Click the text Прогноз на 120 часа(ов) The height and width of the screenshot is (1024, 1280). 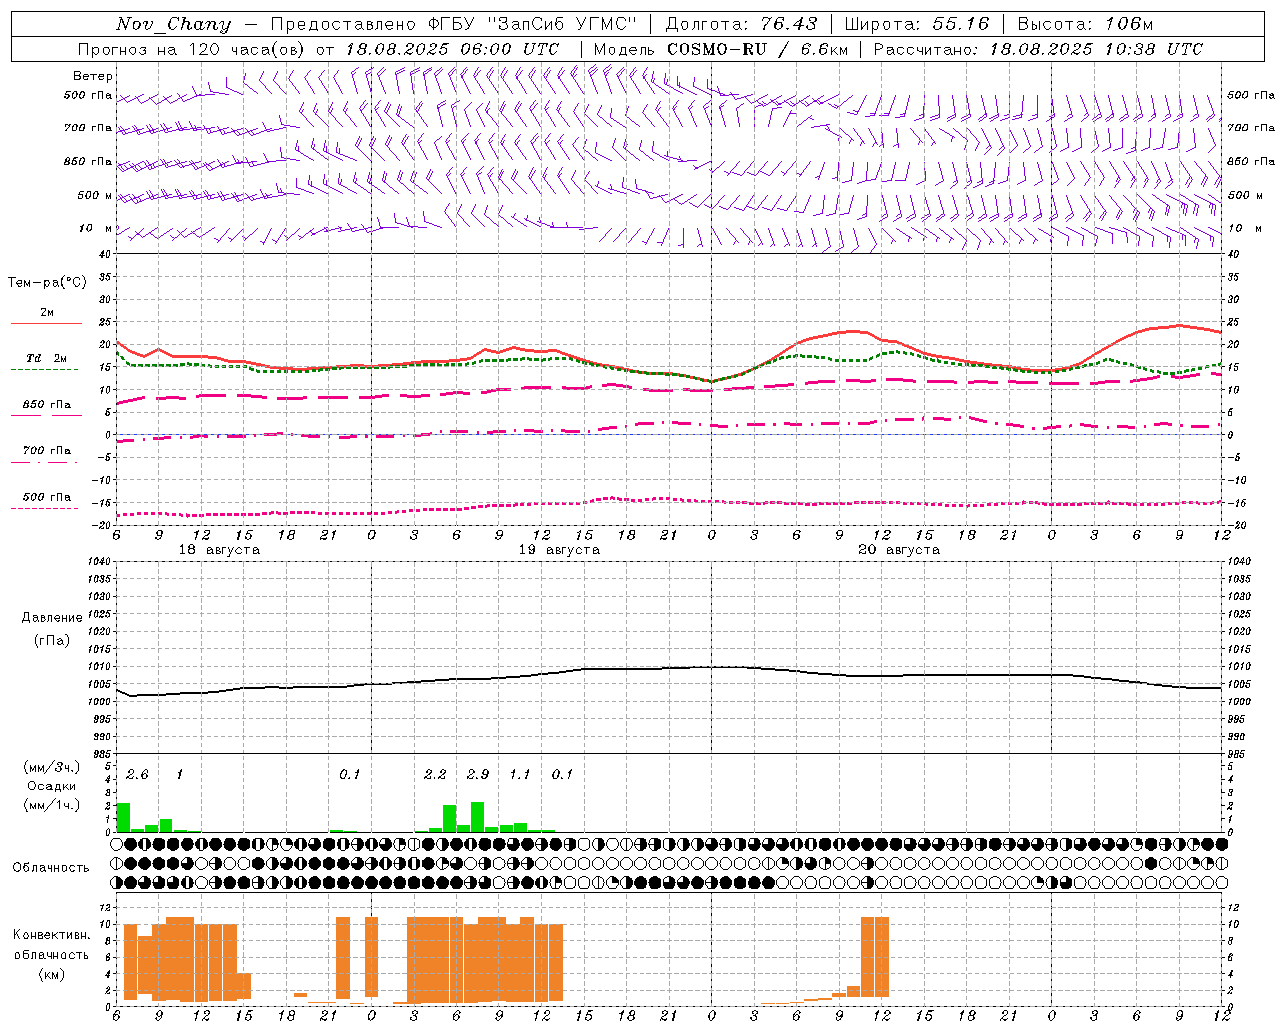(x=192, y=49)
